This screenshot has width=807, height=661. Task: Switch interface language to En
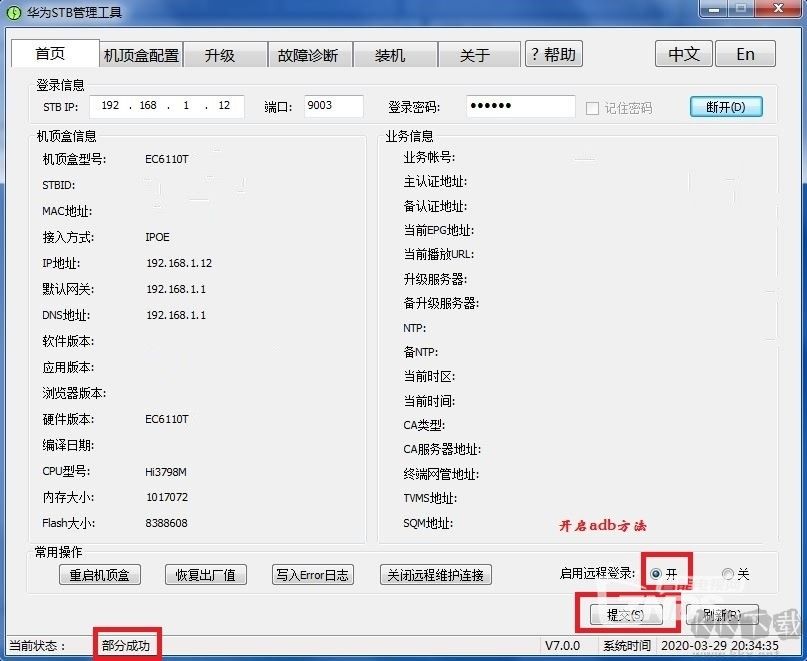(x=745, y=54)
